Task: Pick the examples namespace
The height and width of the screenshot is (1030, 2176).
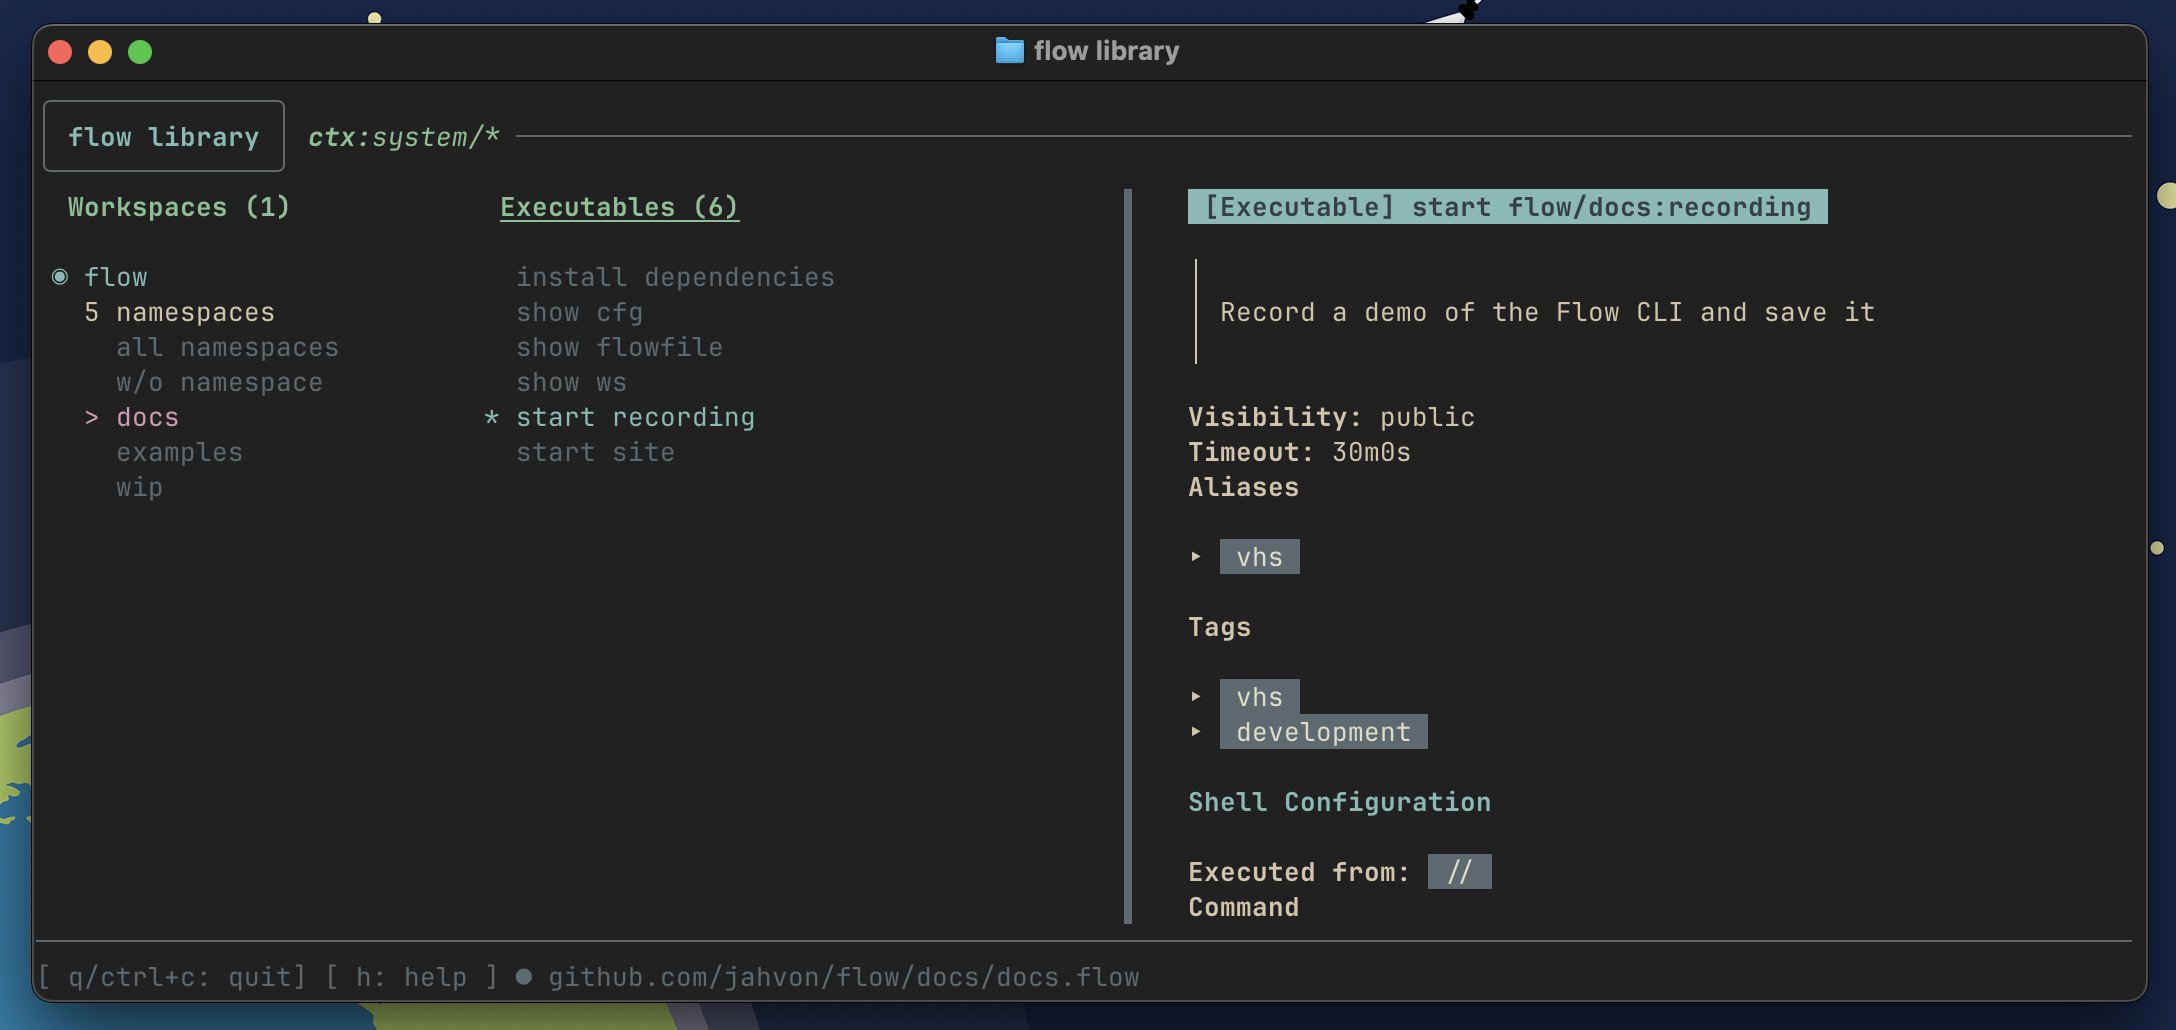Action: point(179,452)
